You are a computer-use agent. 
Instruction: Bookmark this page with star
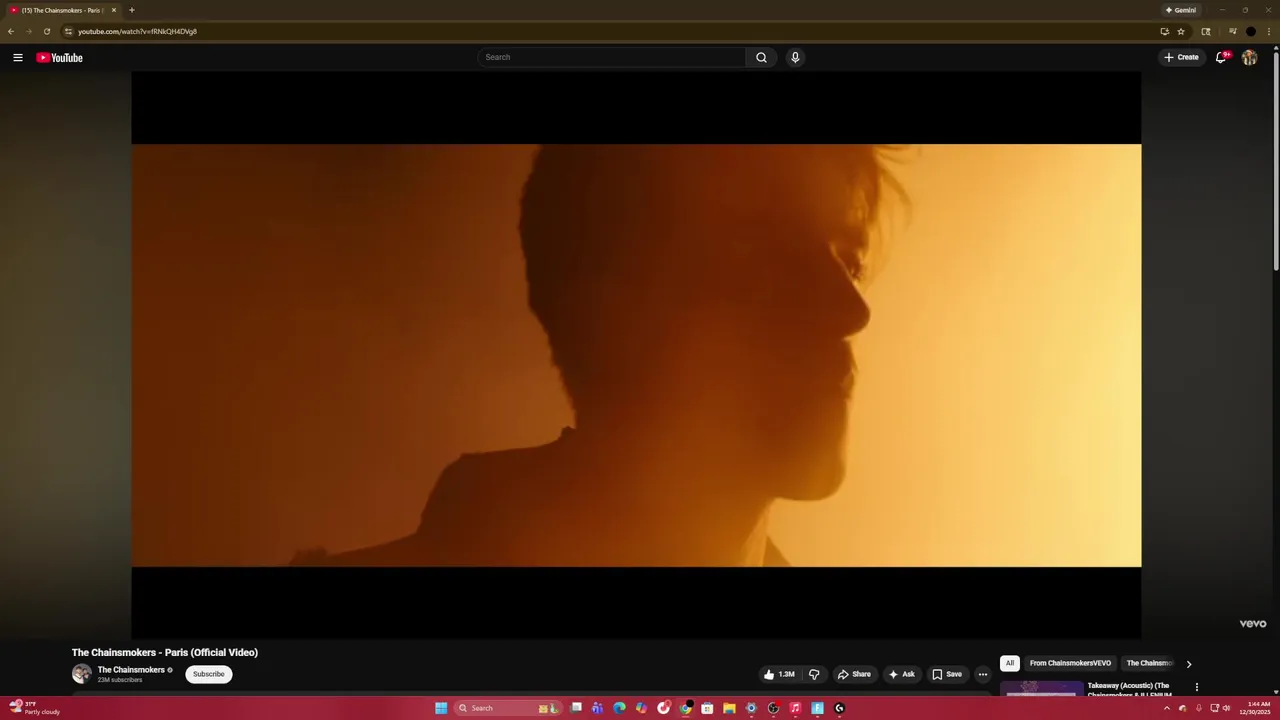click(1181, 31)
